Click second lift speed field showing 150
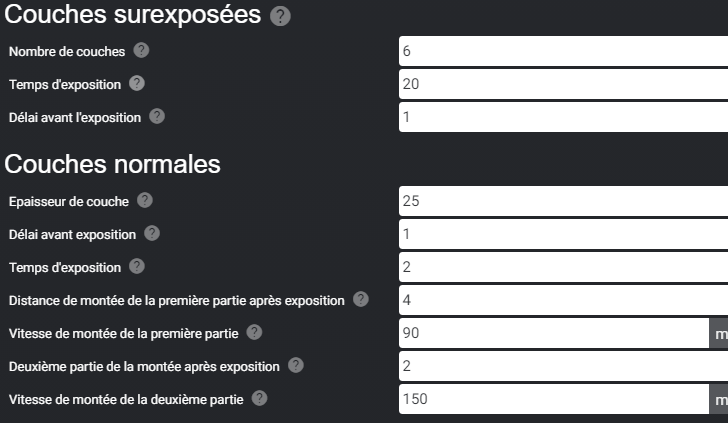Image resolution: width=728 pixels, height=423 pixels. click(554, 399)
